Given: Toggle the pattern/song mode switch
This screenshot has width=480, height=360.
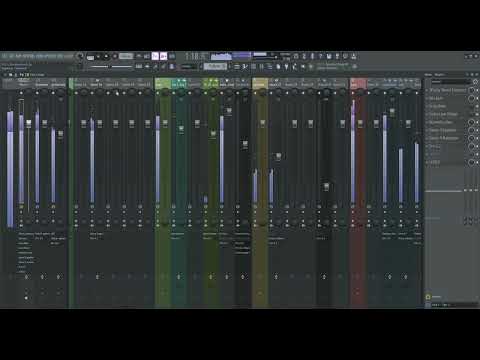Looking at the screenshot, I should 90,57.
